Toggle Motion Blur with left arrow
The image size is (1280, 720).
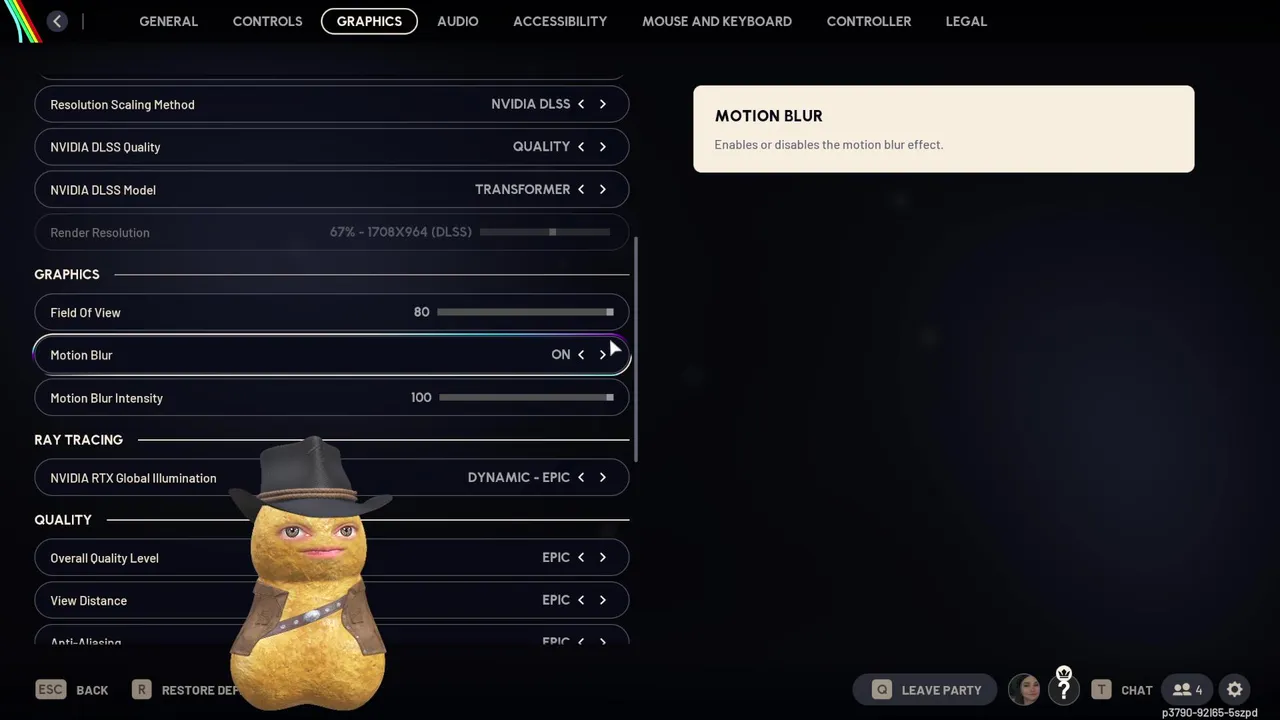click(x=581, y=355)
